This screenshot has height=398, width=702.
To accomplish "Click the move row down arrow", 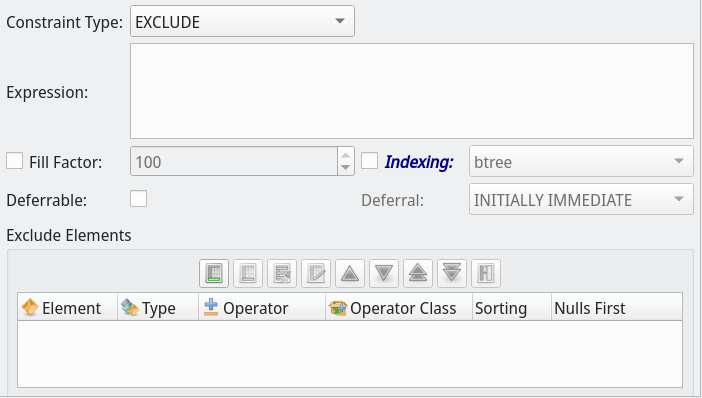I will pos(384,273).
